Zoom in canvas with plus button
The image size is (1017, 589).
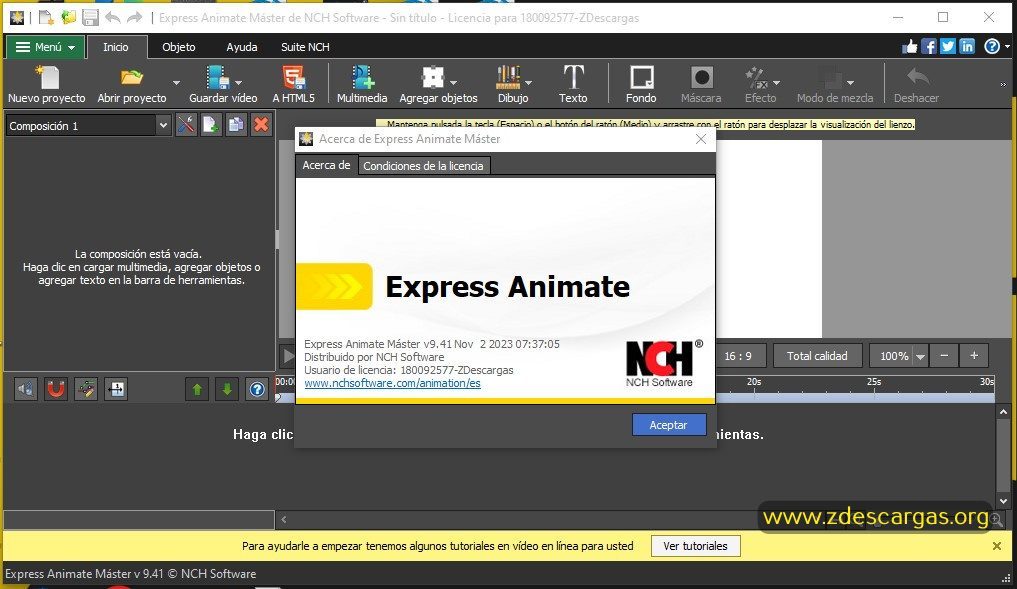coord(974,355)
